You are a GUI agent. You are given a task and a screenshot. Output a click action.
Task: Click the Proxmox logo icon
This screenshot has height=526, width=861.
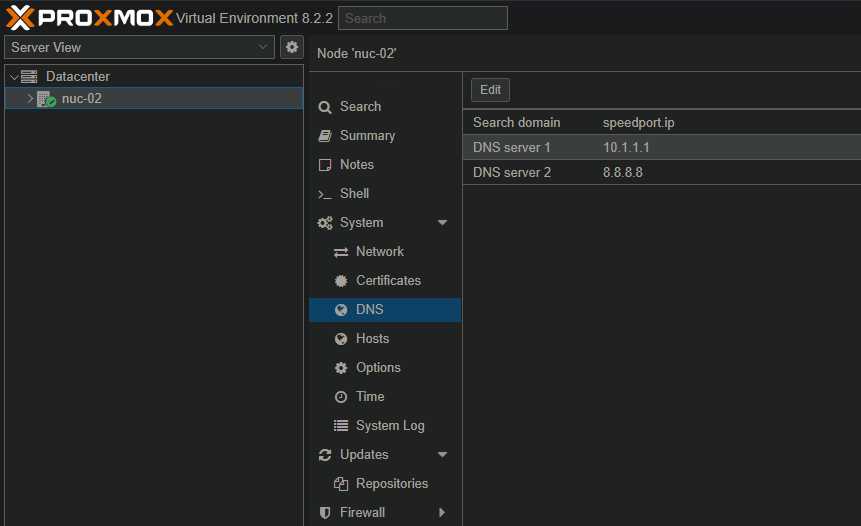[20, 18]
